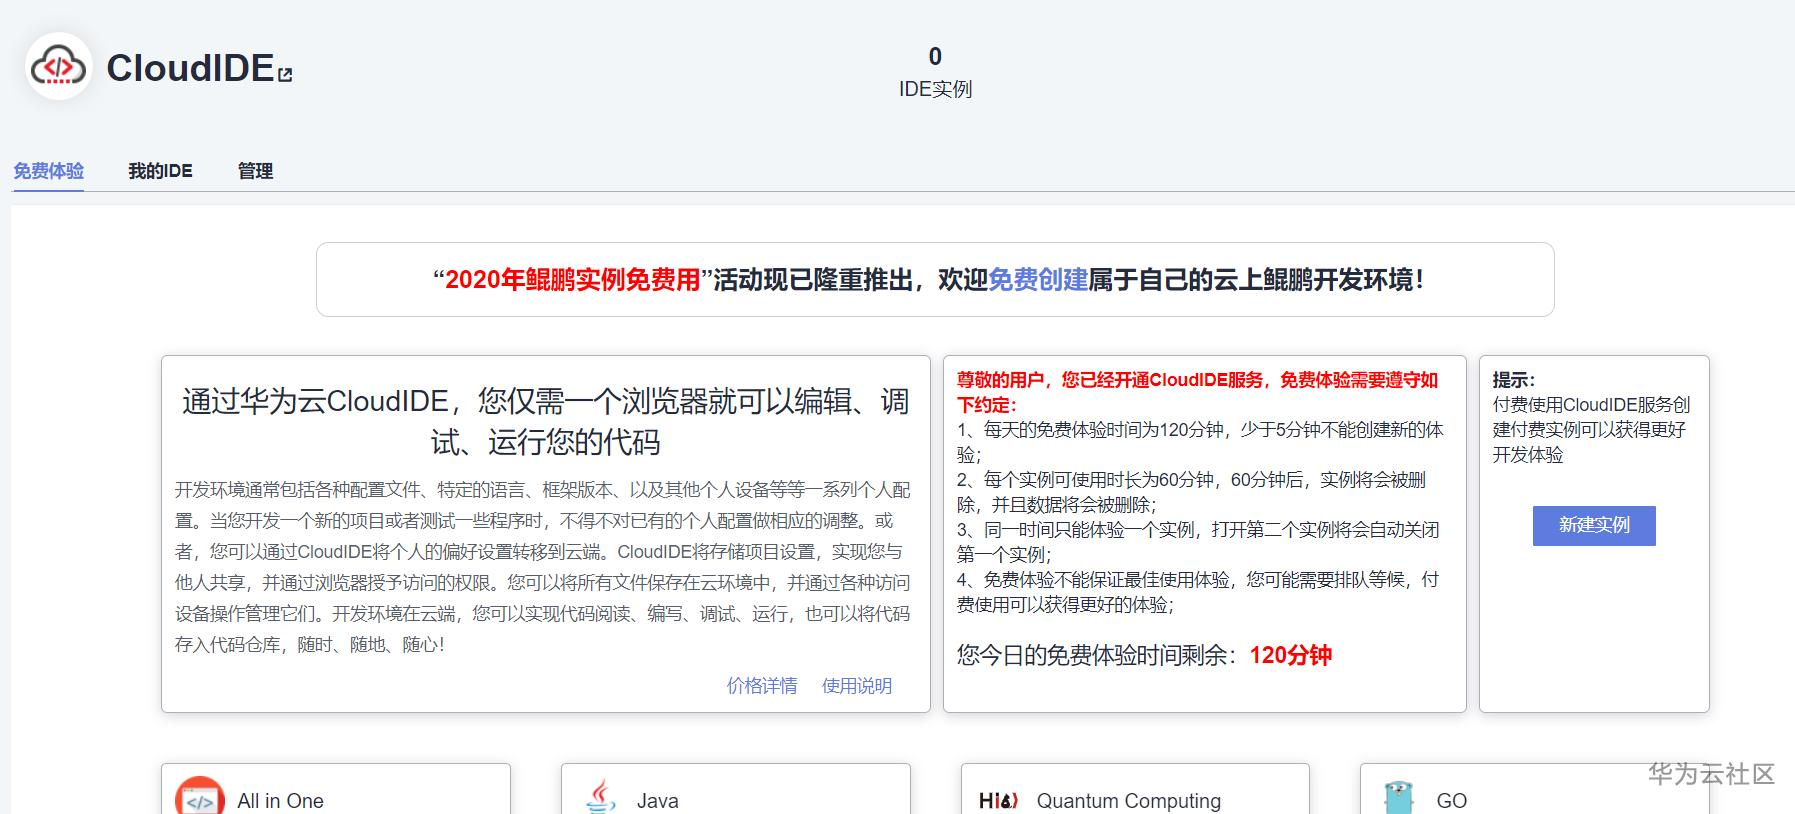Switch to the 我的IDE tab

point(160,171)
